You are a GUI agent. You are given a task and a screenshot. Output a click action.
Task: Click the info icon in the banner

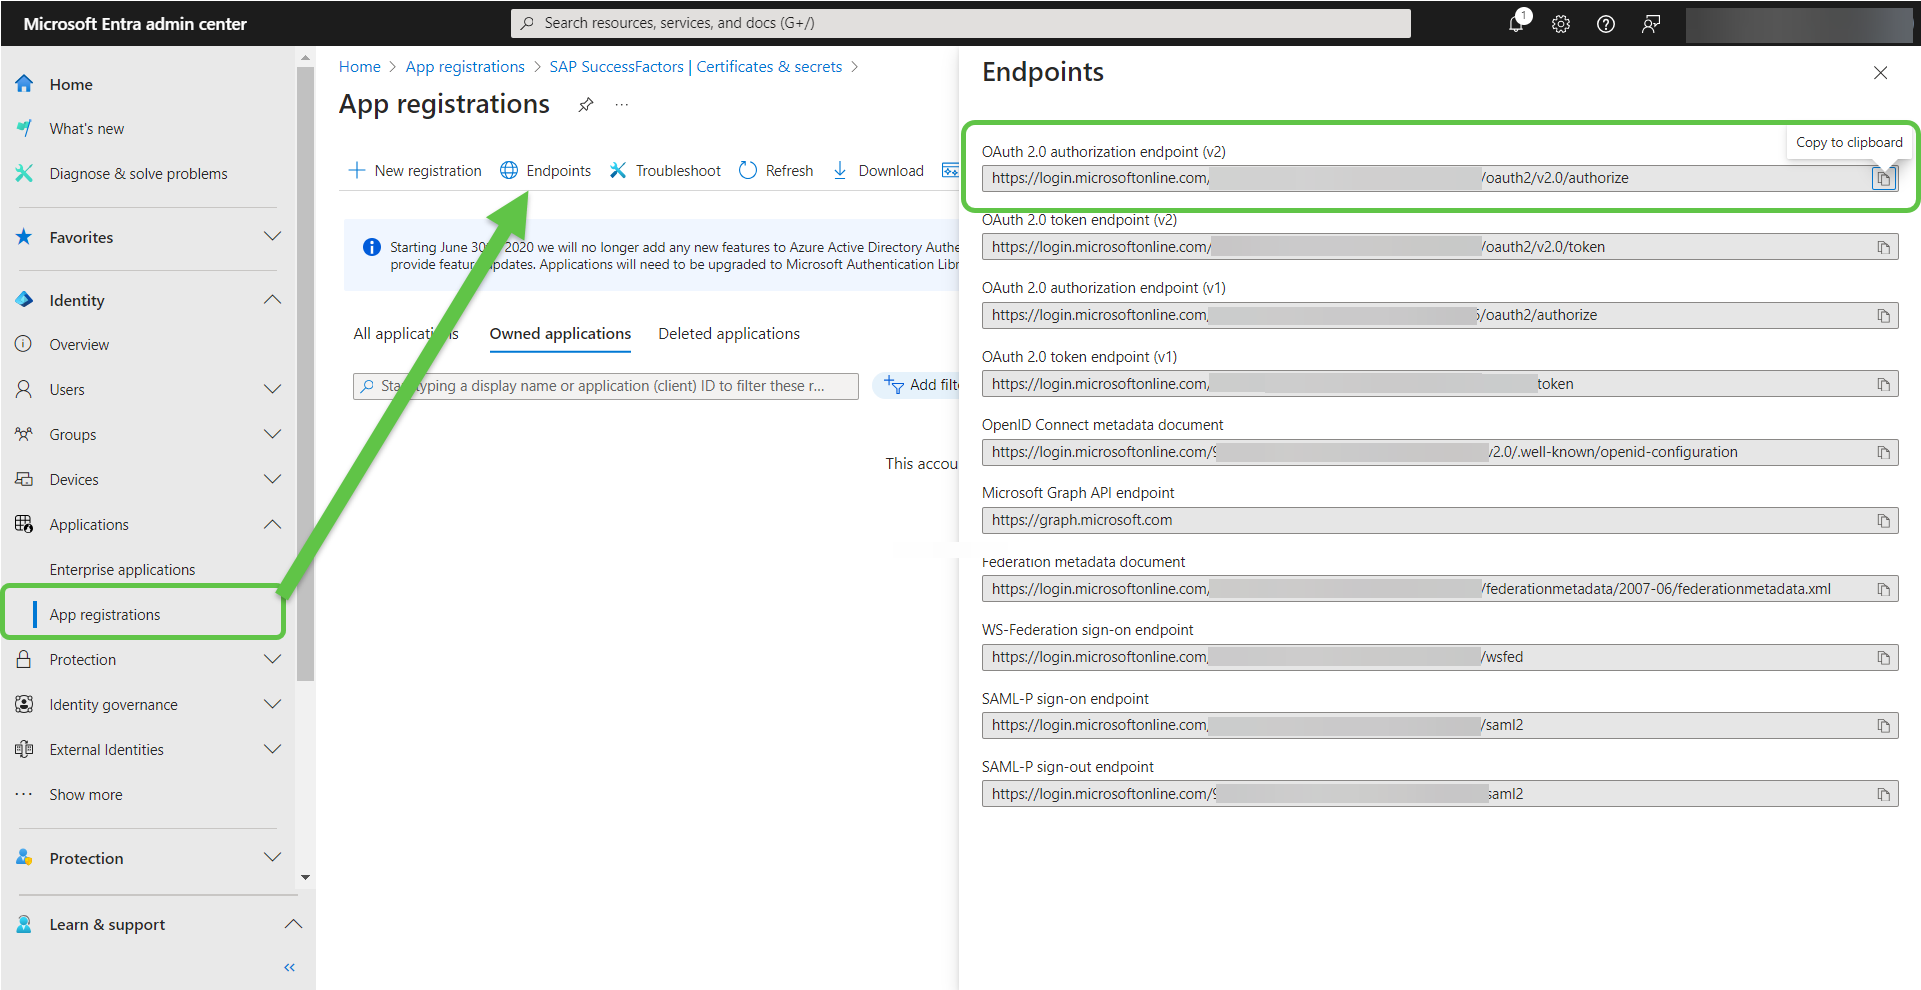371,247
